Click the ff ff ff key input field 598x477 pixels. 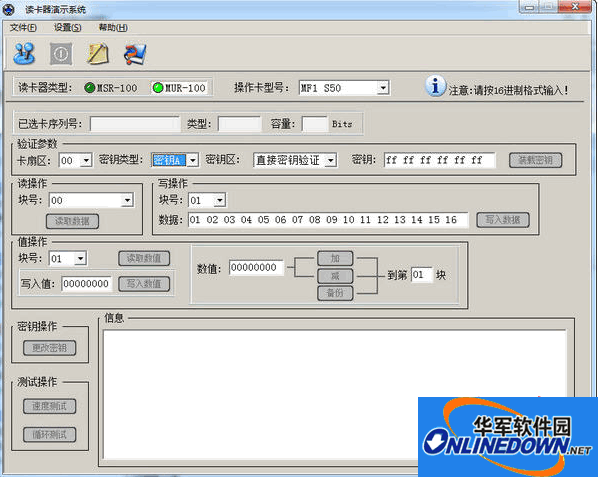tap(440, 160)
